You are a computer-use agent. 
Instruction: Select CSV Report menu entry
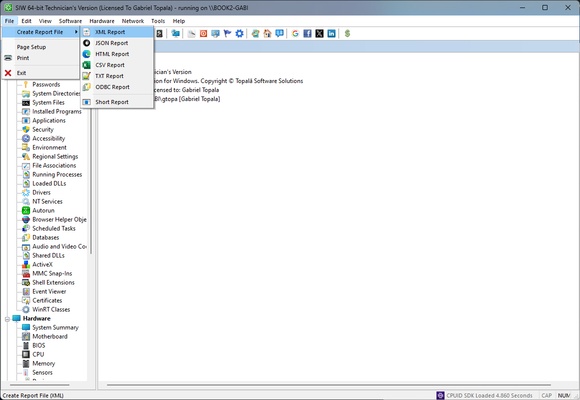(x=117, y=65)
